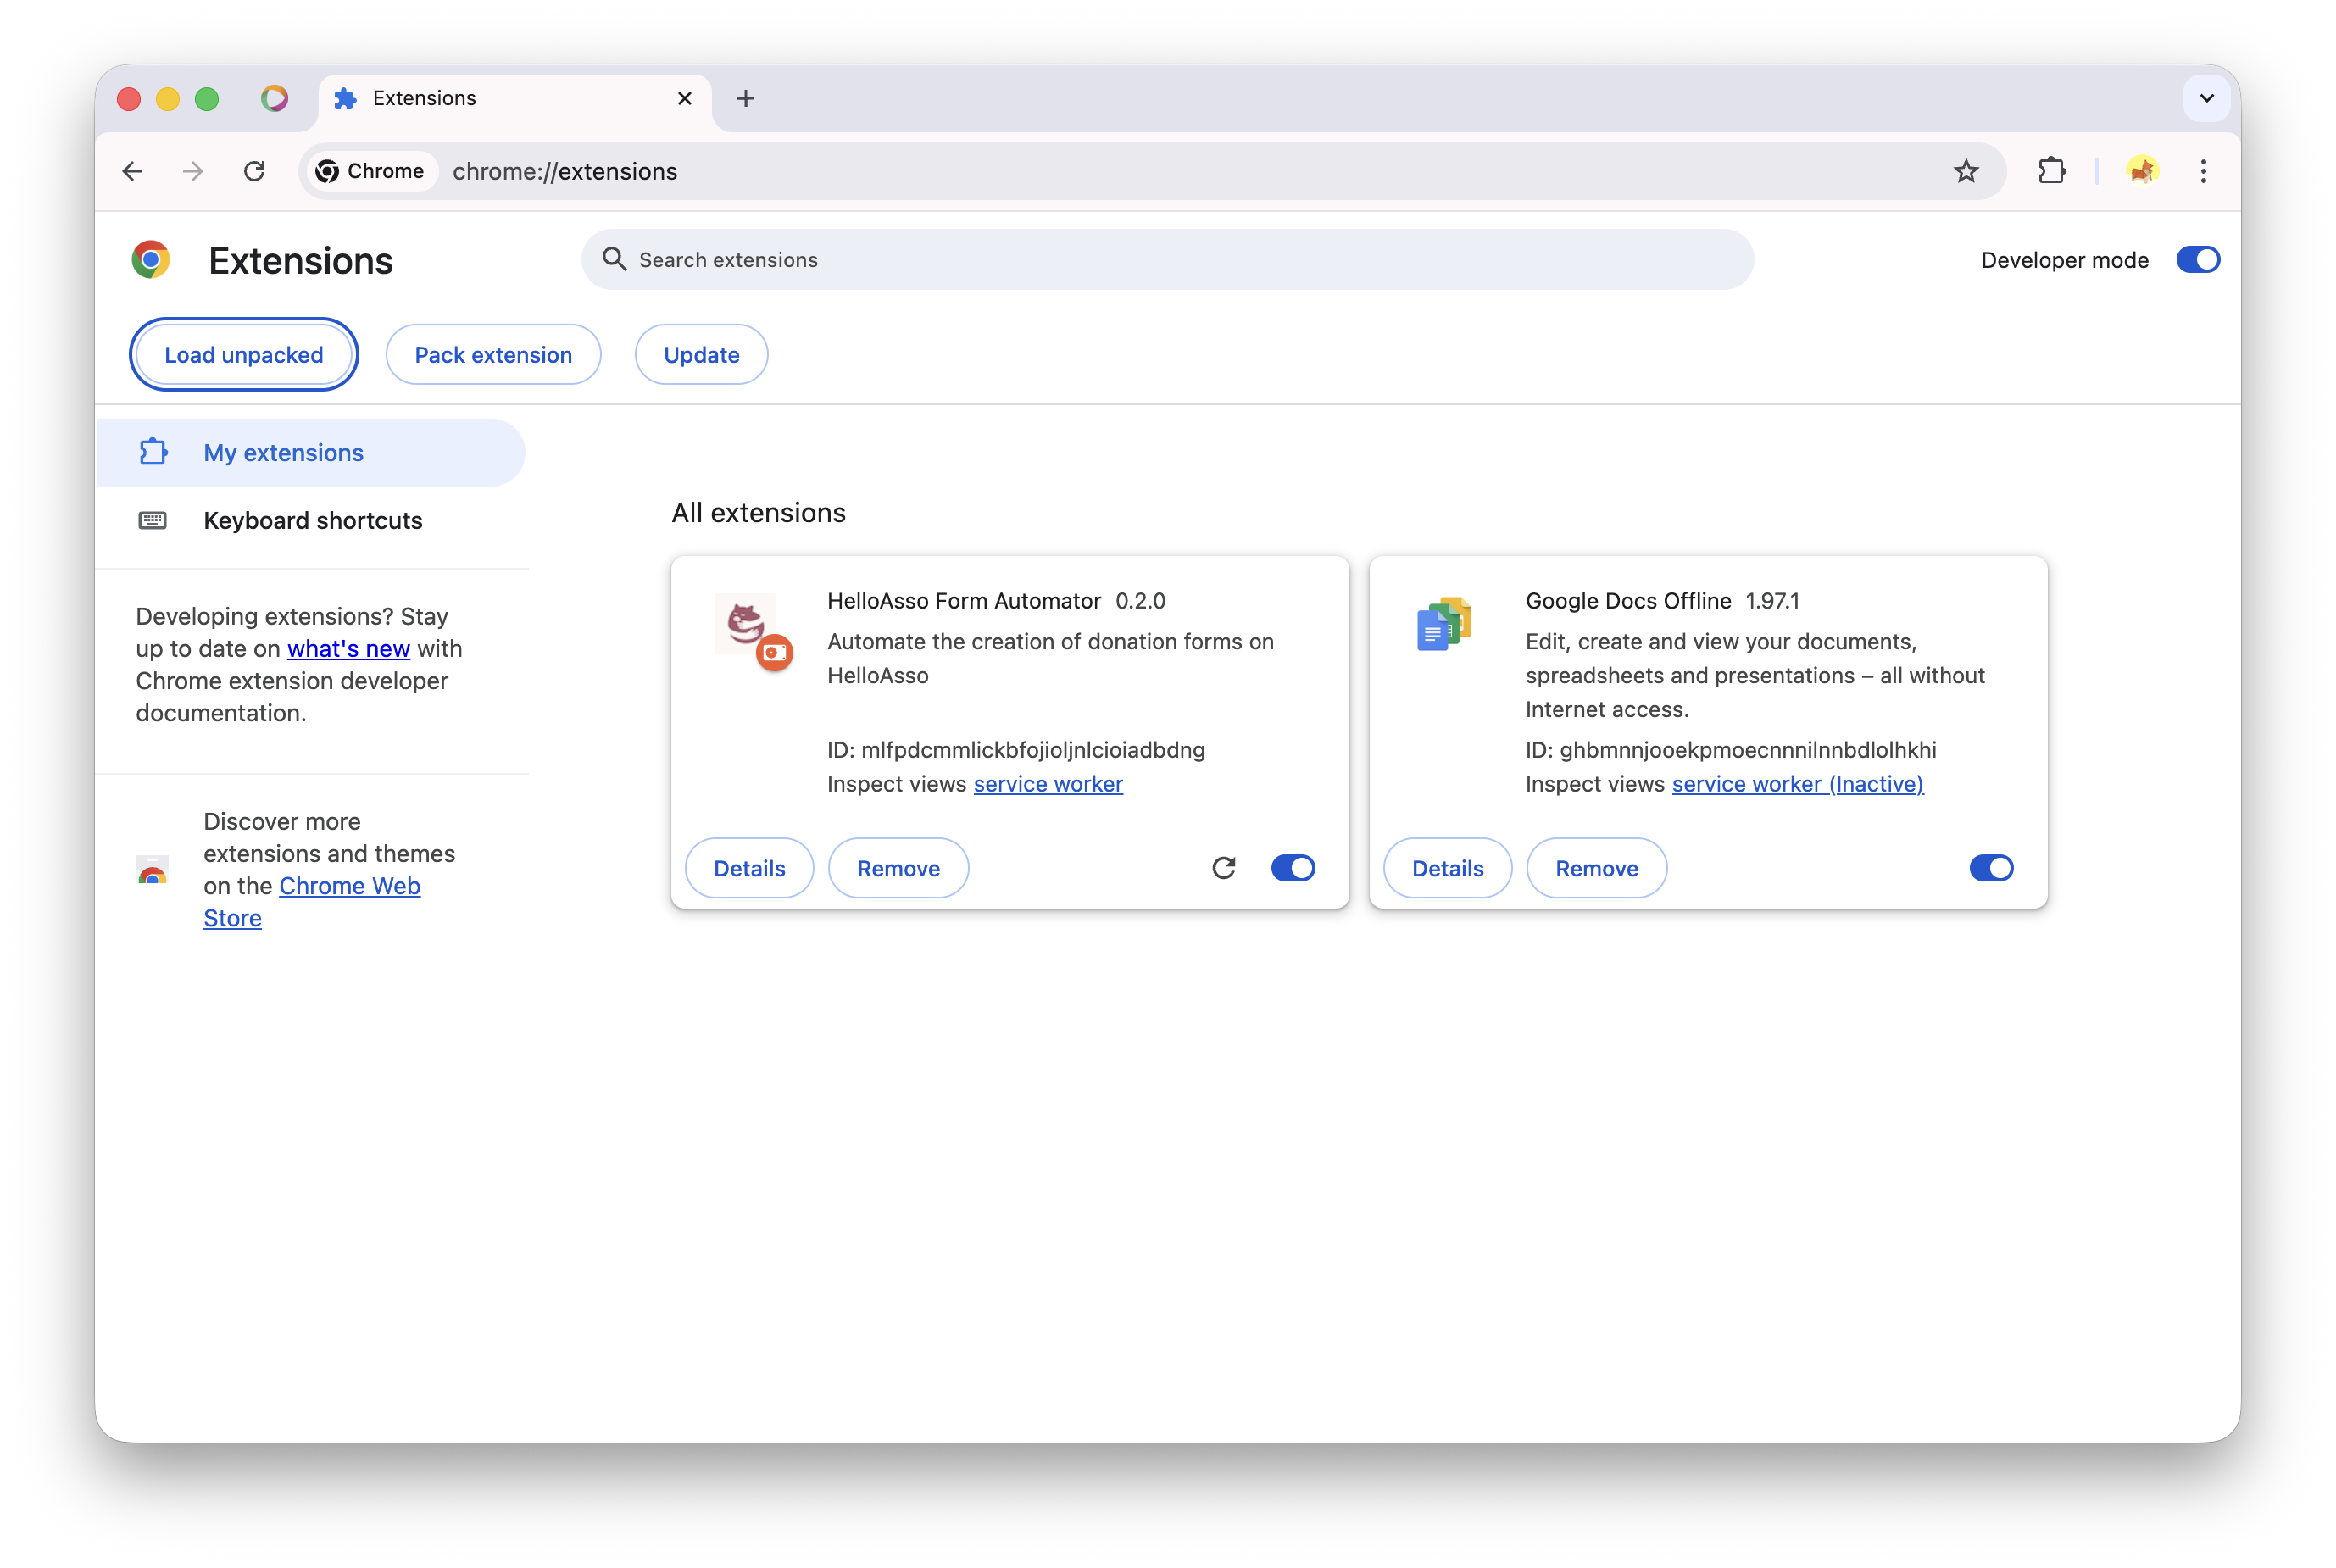2336x1568 pixels.
Task: Click the Chrome Web Store icon in sidebar
Action: pyautogui.click(x=152, y=870)
